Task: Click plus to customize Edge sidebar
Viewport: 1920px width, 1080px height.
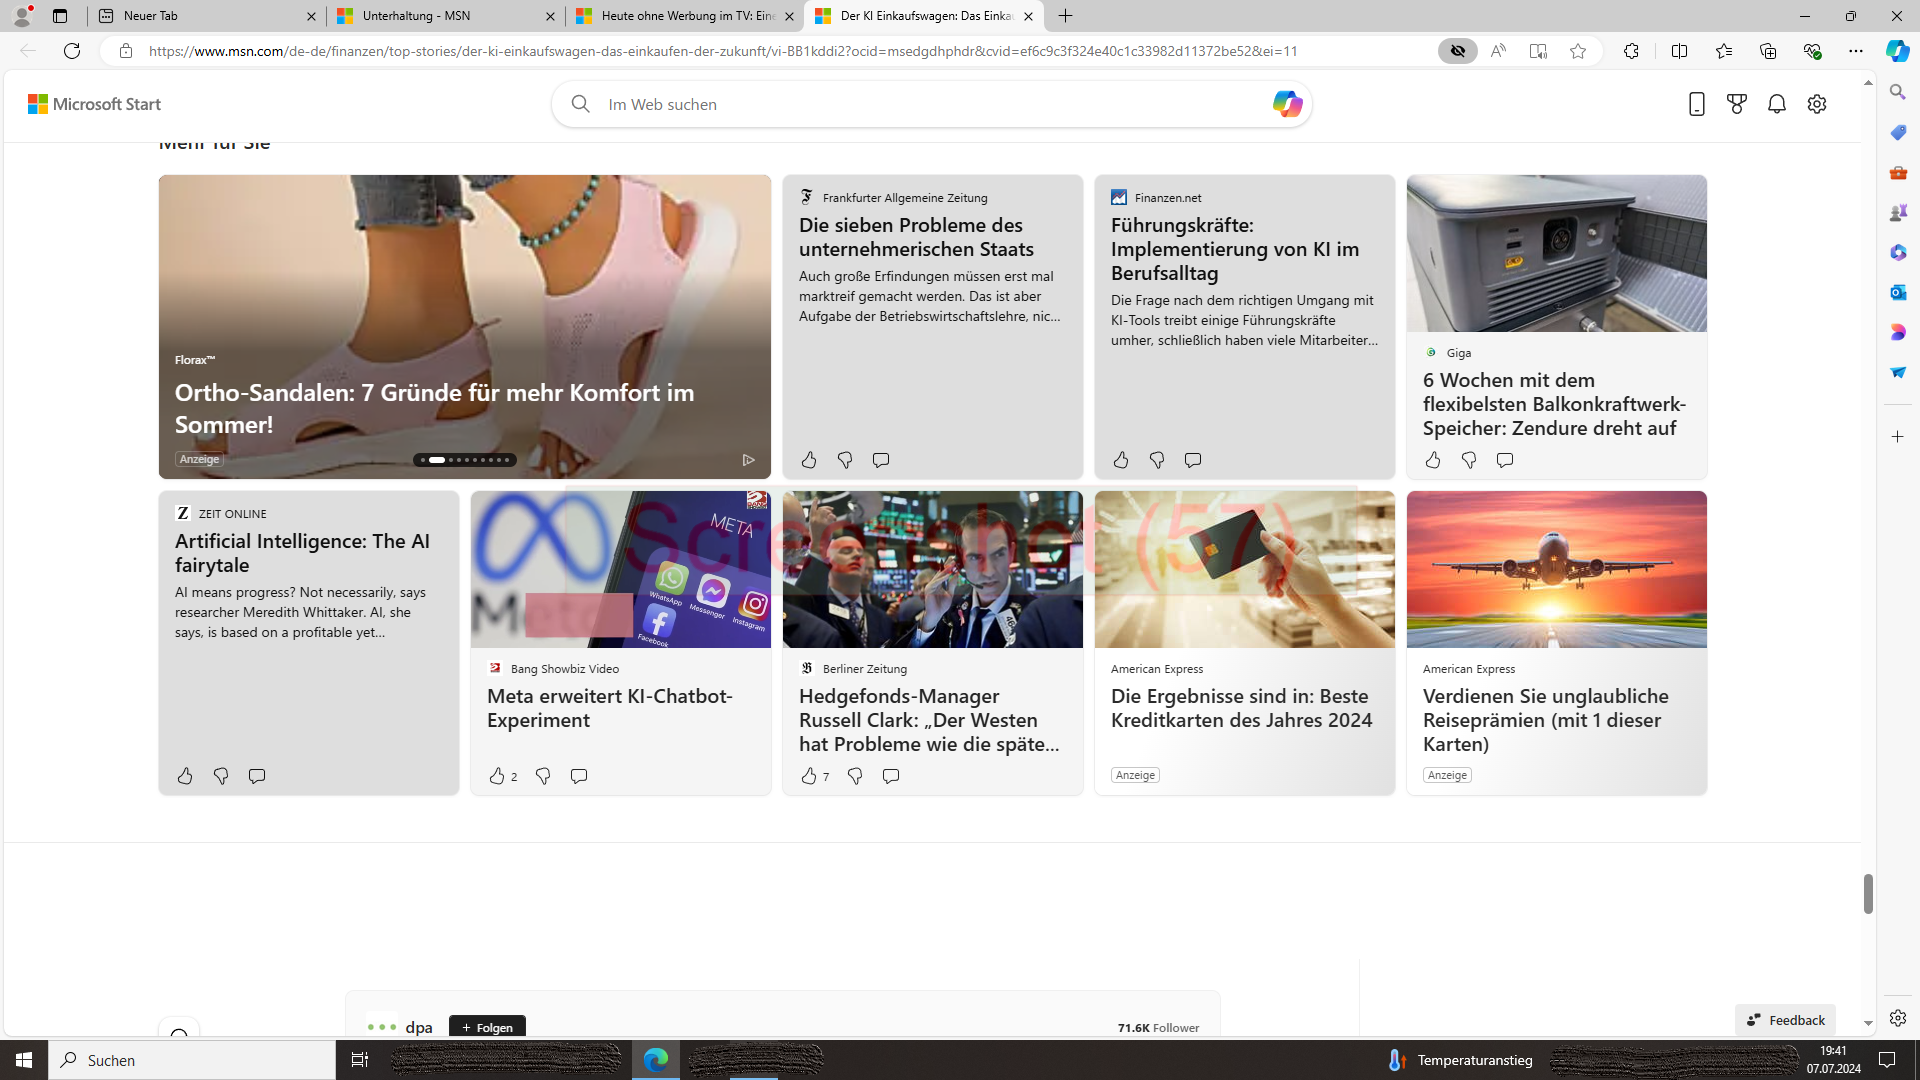Action: (1897, 437)
